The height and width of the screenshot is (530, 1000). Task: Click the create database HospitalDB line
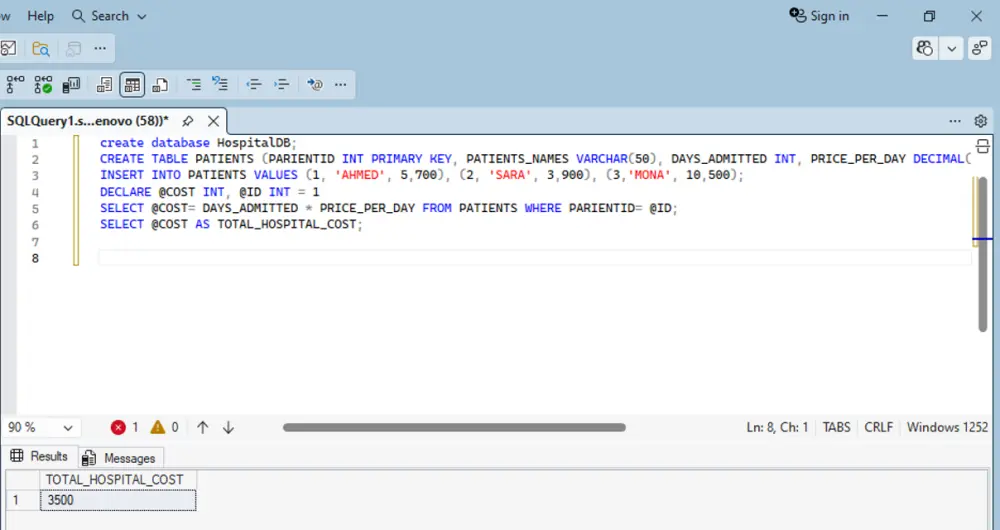click(x=198, y=143)
